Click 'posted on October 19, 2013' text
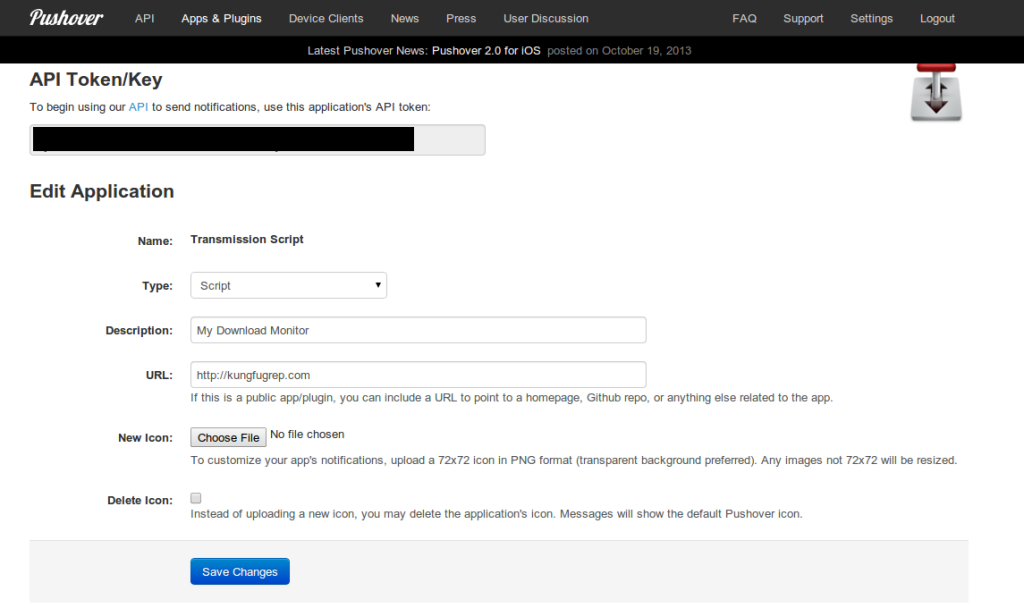 tap(619, 50)
